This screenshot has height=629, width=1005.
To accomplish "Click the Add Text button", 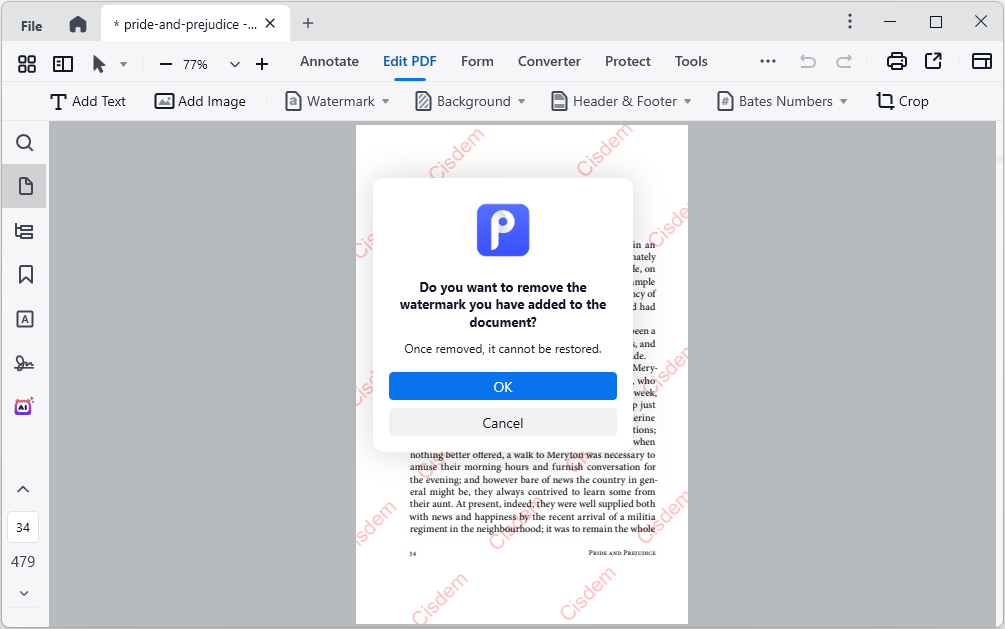I will coord(88,101).
